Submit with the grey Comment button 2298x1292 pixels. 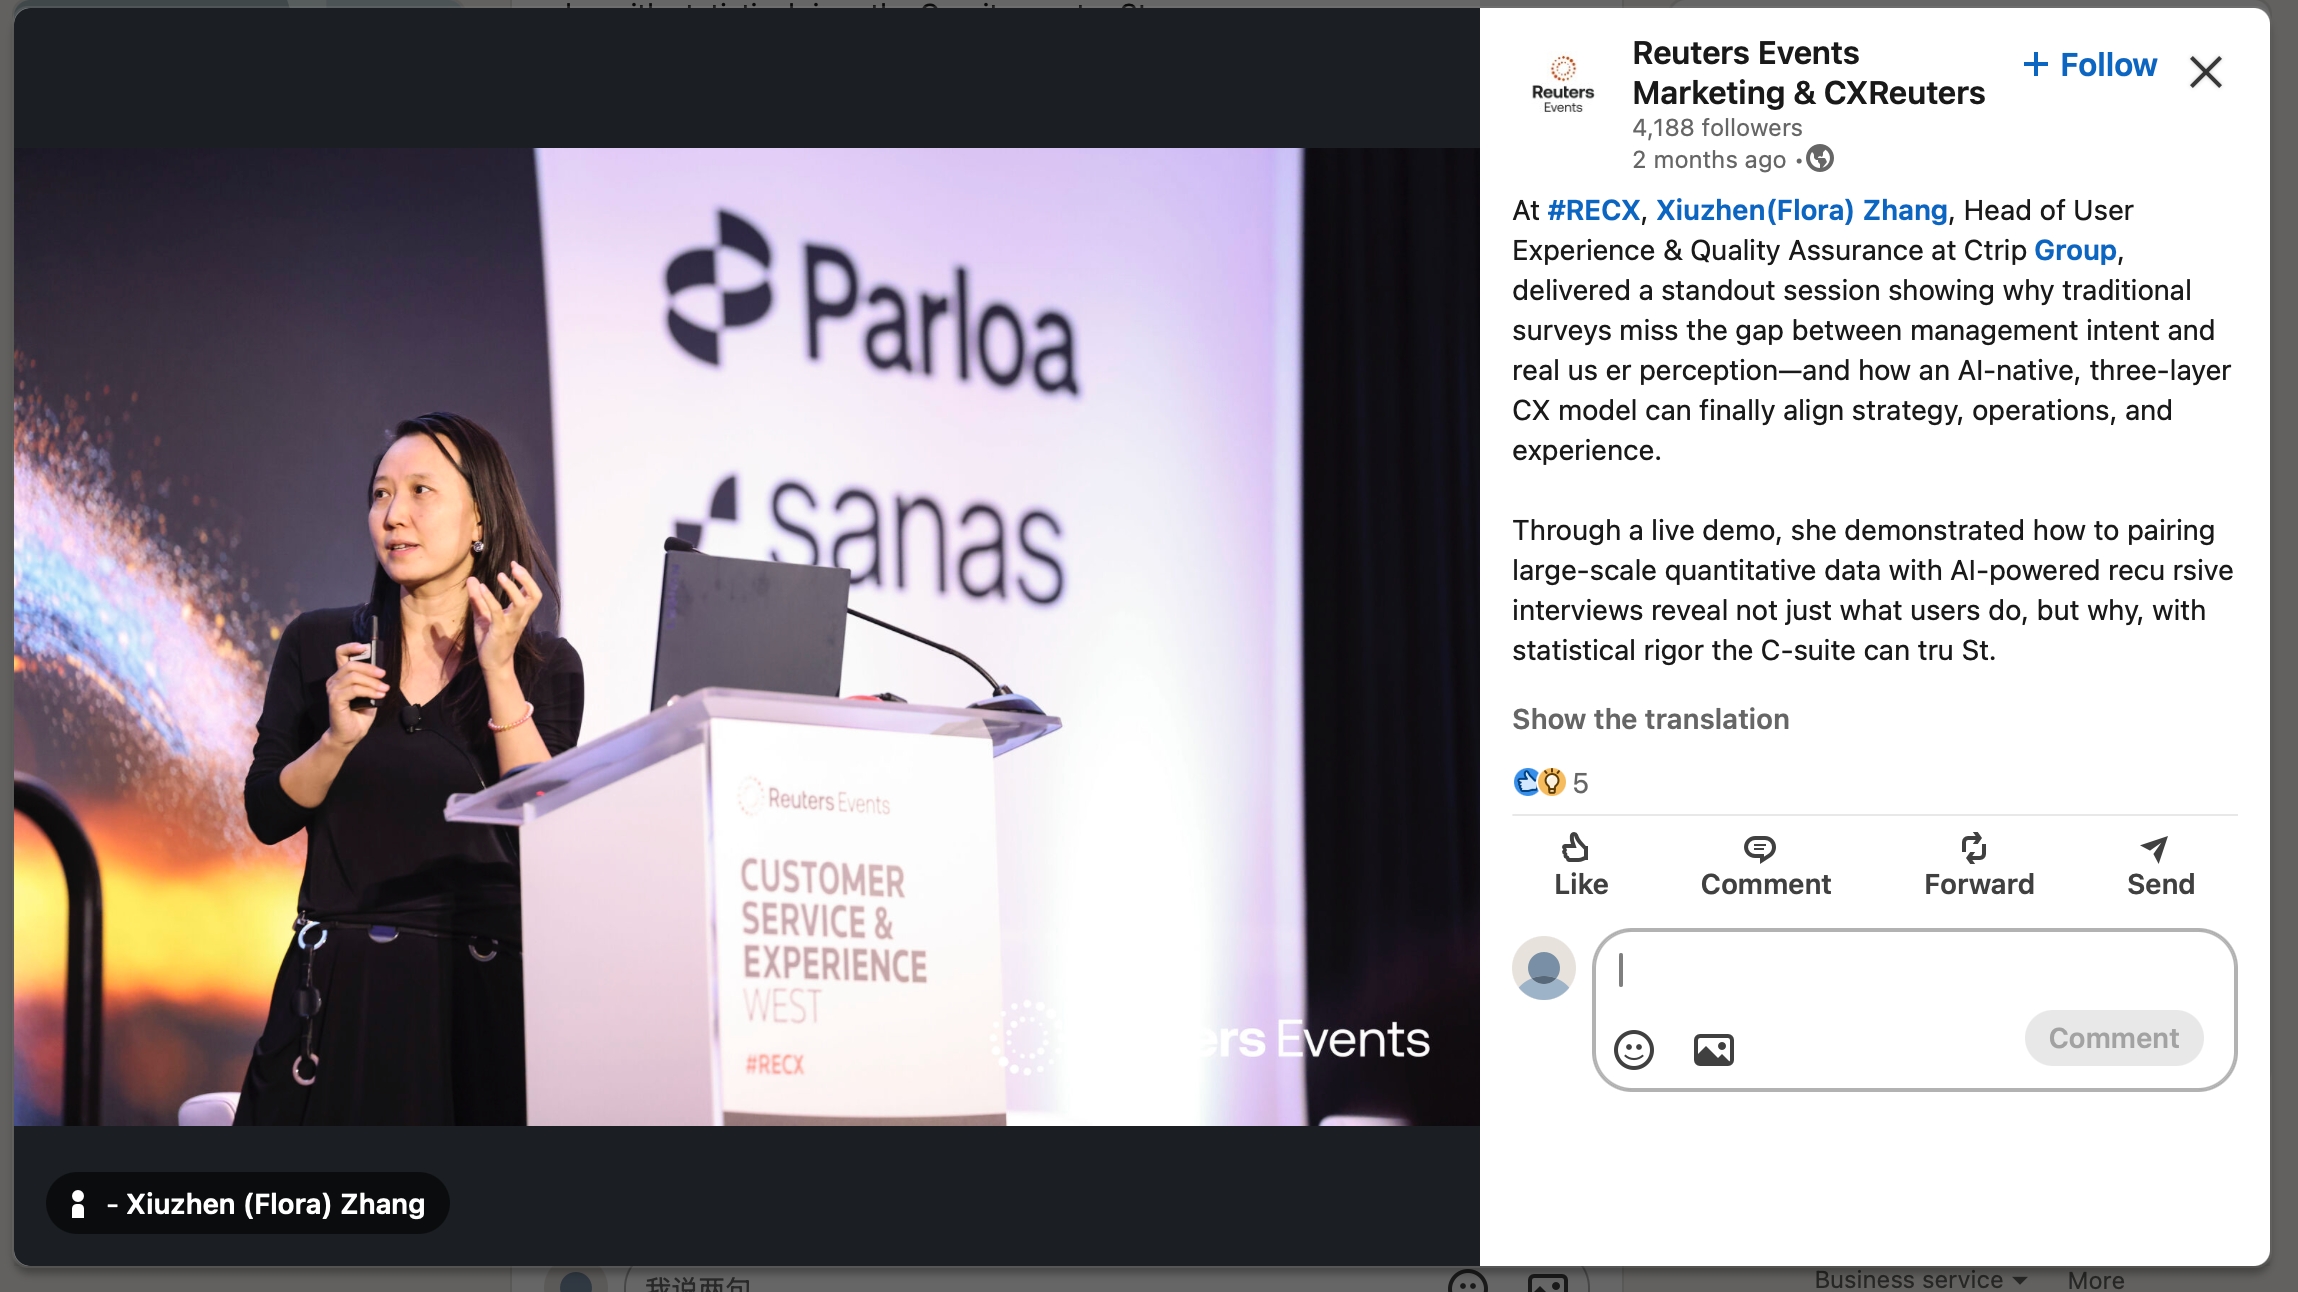2114,1038
